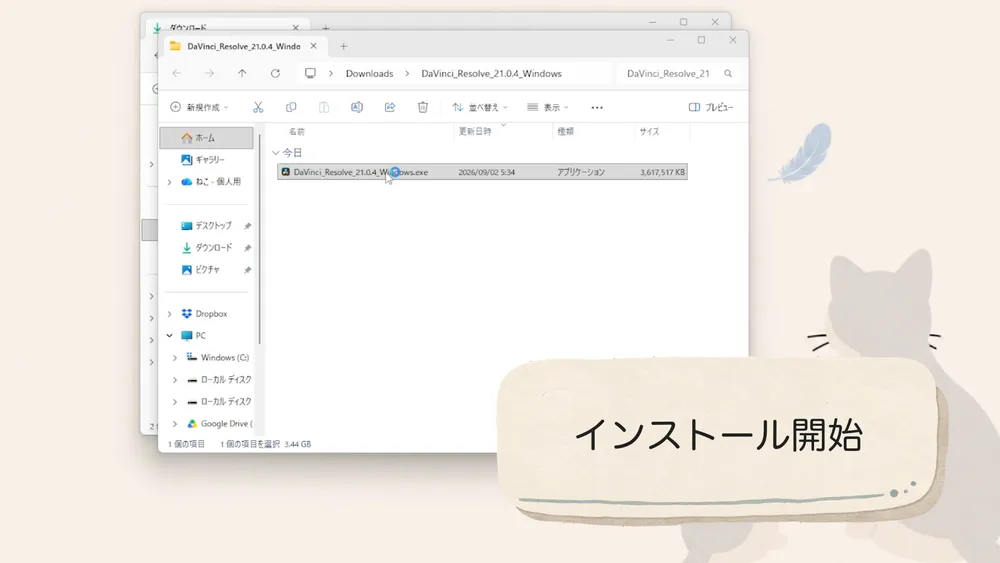The width and height of the screenshot is (1000, 563).
Task: Go up one folder level arrow
Action: click(x=242, y=73)
